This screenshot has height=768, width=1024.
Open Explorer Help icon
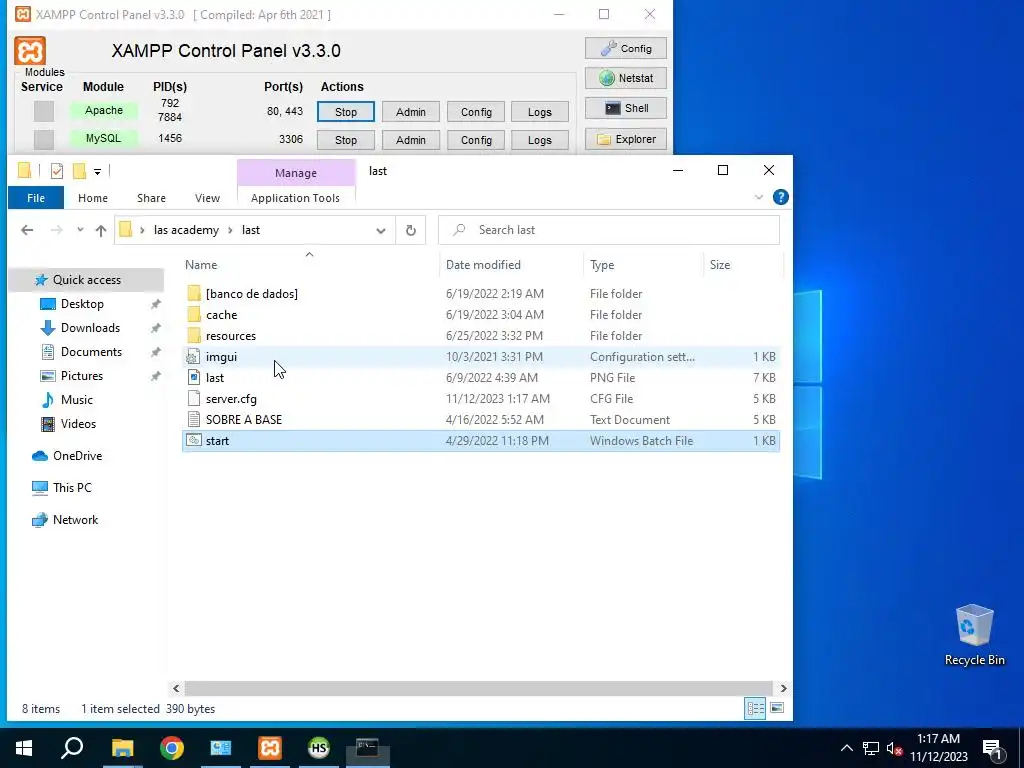point(780,197)
